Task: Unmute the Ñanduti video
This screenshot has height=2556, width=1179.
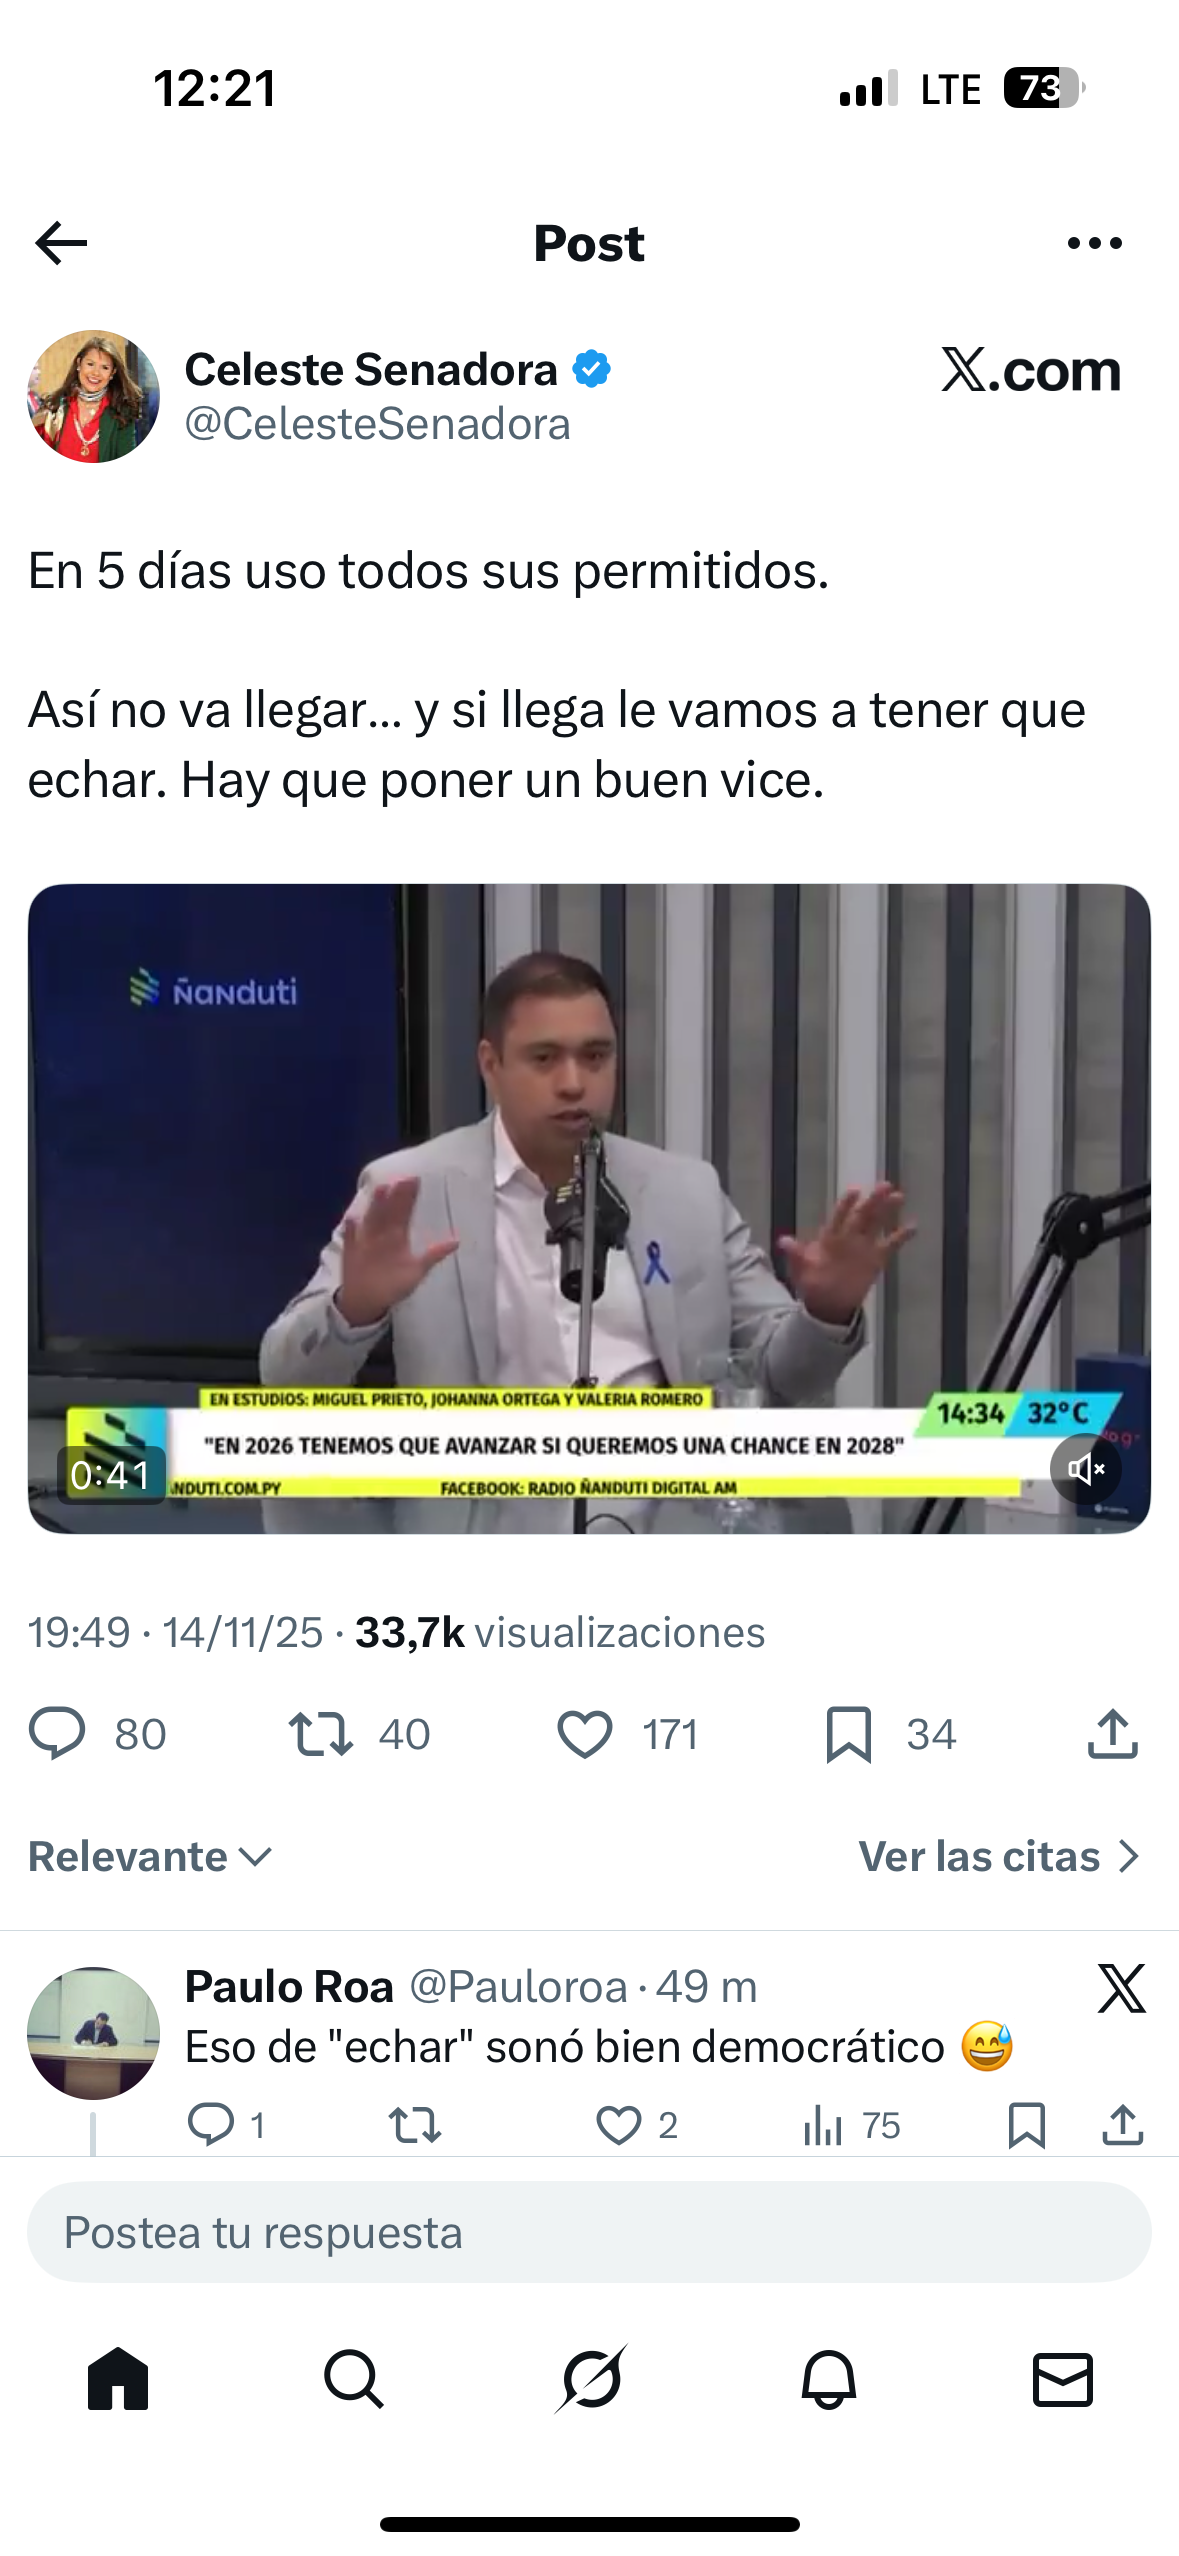Action: [1085, 1468]
